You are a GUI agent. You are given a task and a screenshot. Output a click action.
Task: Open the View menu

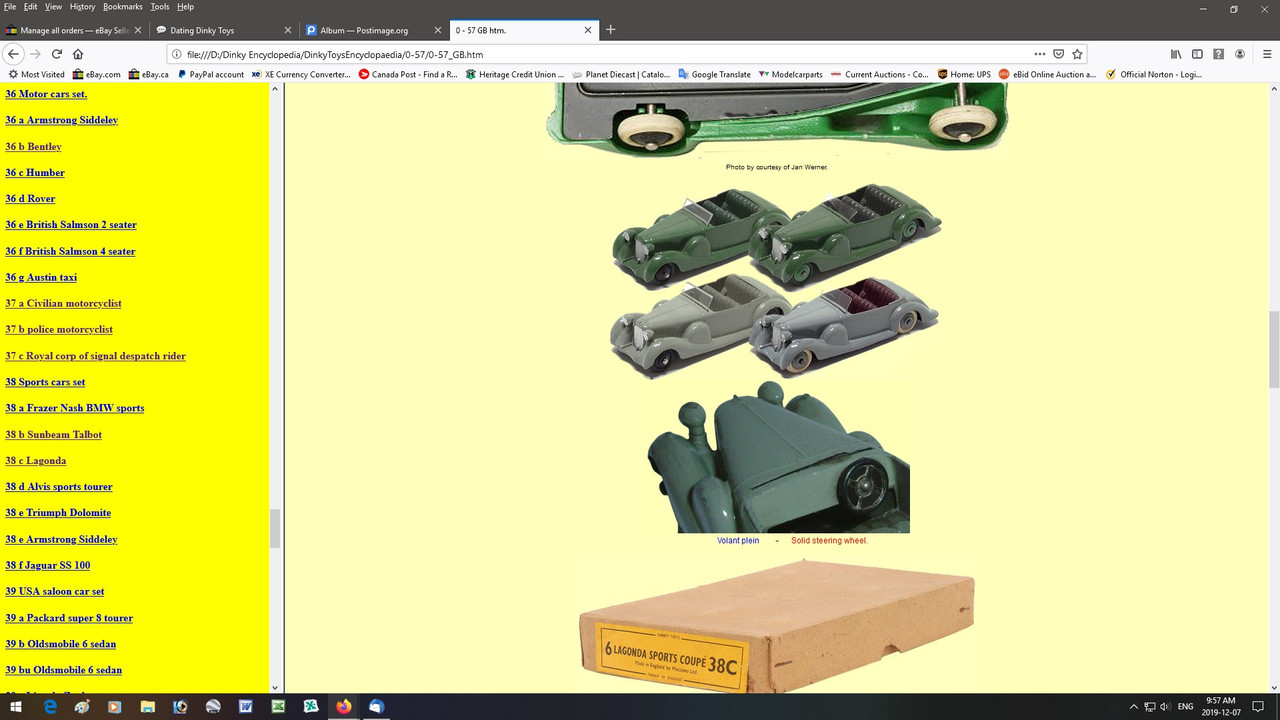[53, 7]
